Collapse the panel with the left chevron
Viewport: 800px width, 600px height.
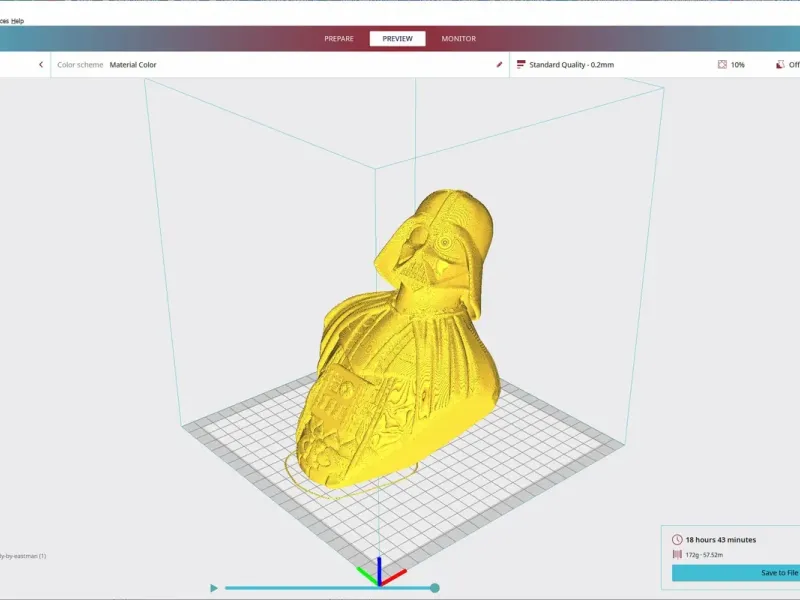(x=41, y=65)
